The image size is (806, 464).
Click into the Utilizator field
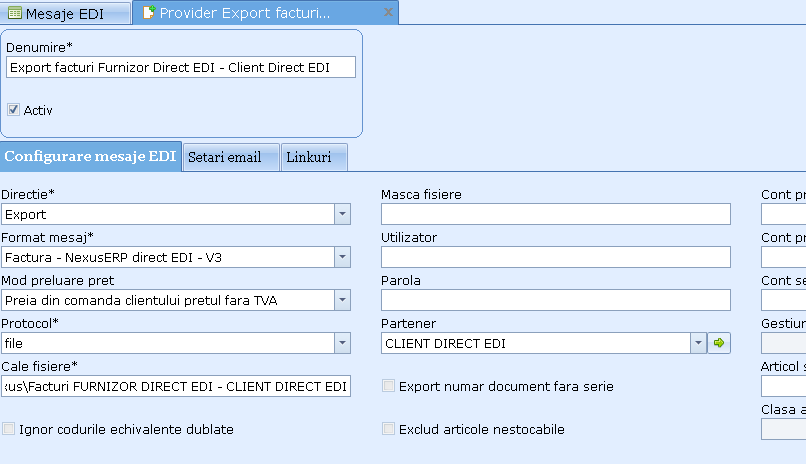tap(555, 257)
